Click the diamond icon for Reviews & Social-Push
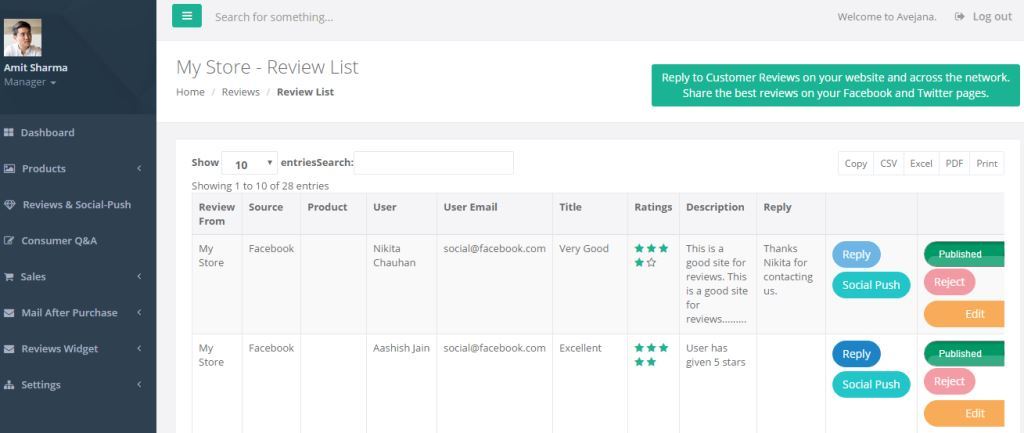1024x433 pixels. click(x=10, y=205)
